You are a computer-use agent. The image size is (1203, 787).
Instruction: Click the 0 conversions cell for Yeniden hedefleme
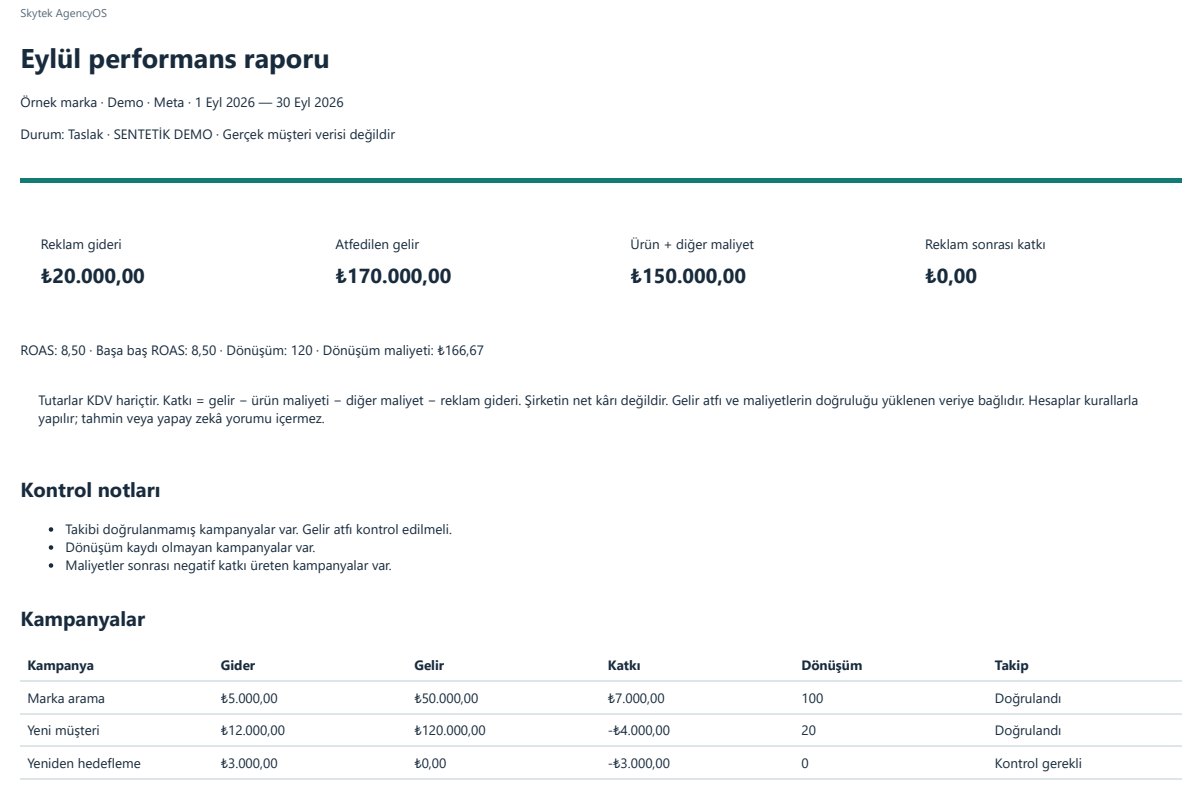click(x=805, y=763)
